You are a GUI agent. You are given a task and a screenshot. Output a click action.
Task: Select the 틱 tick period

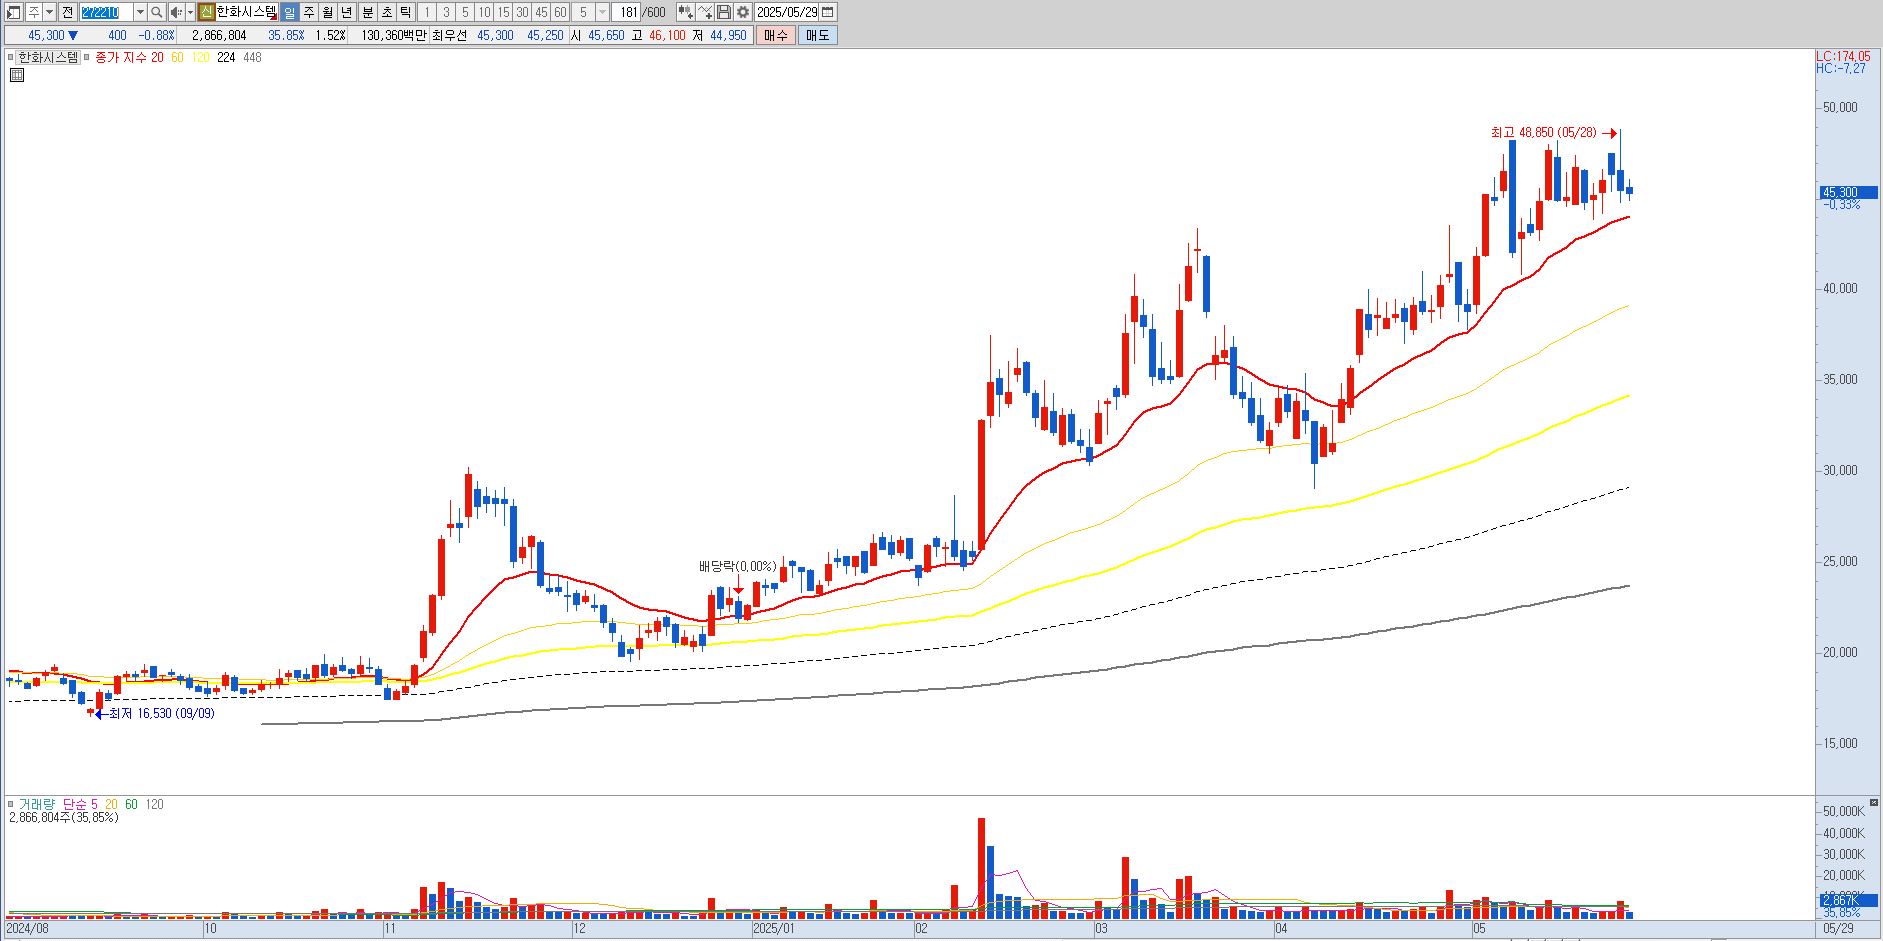pyautogui.click(x=405, y=12)
